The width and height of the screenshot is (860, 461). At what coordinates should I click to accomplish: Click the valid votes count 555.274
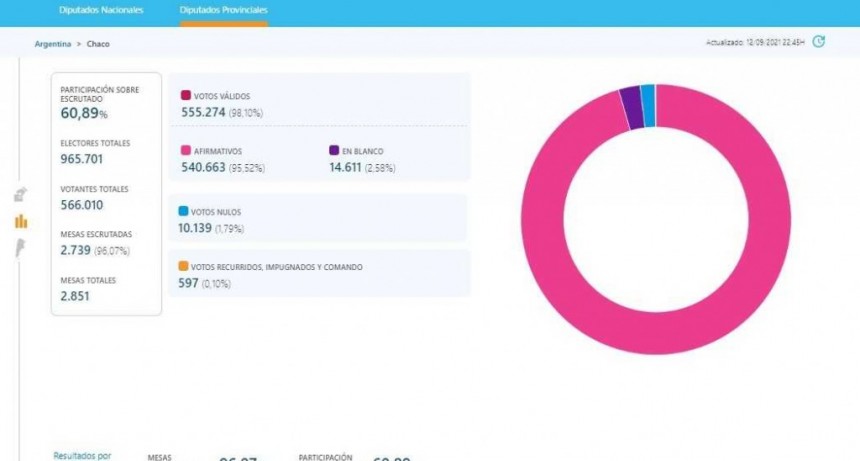[x=203, y=112]
